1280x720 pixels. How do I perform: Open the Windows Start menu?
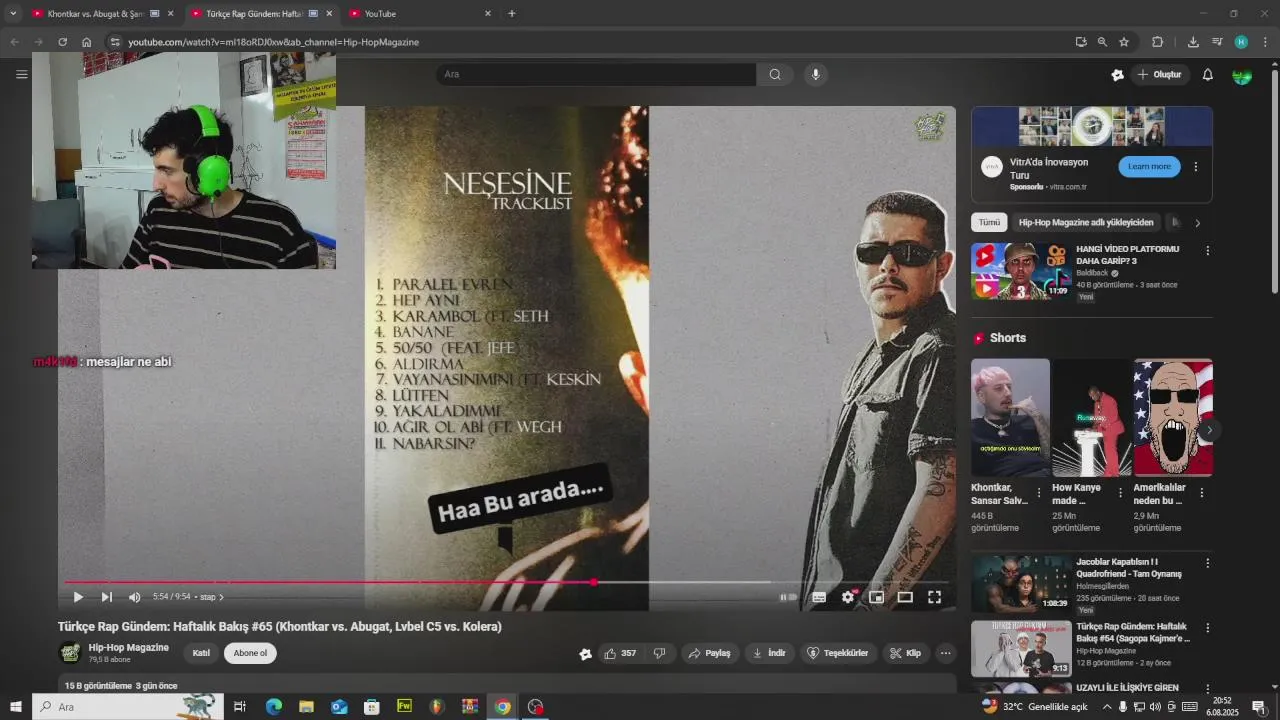pyautogui.click(x=15, y=707)
